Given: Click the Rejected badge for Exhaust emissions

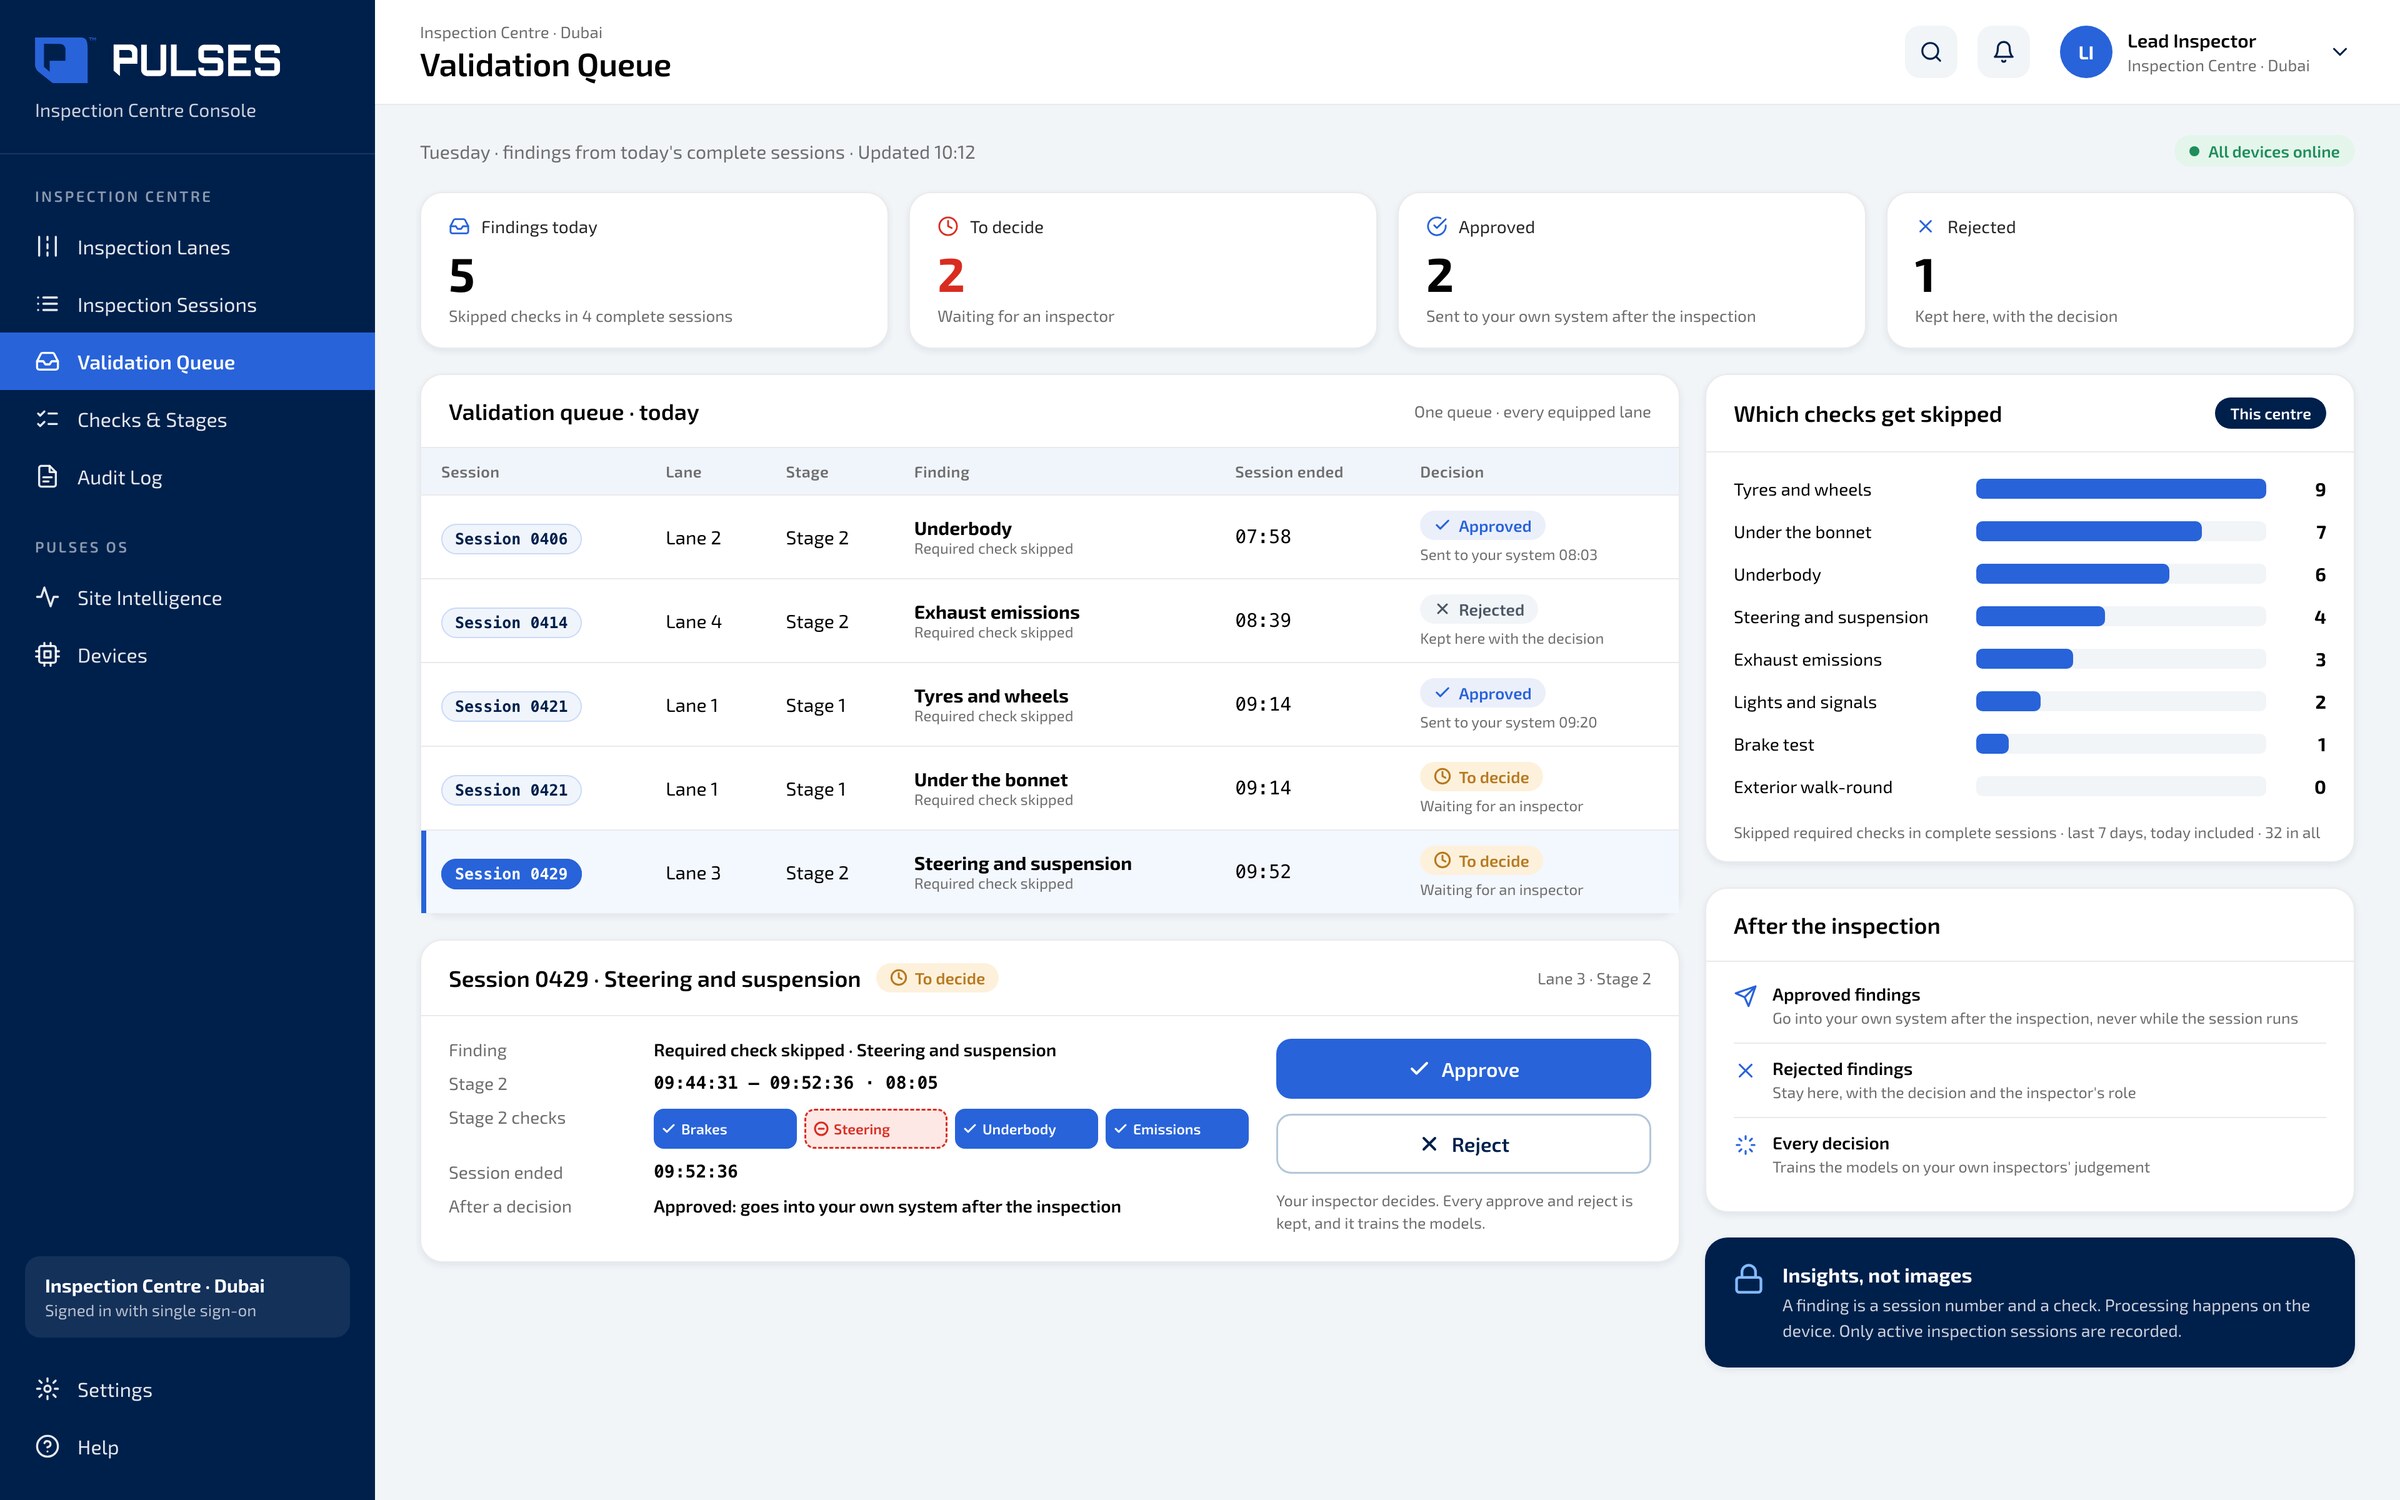Looking at the screenshot, I should (1479, 610).
